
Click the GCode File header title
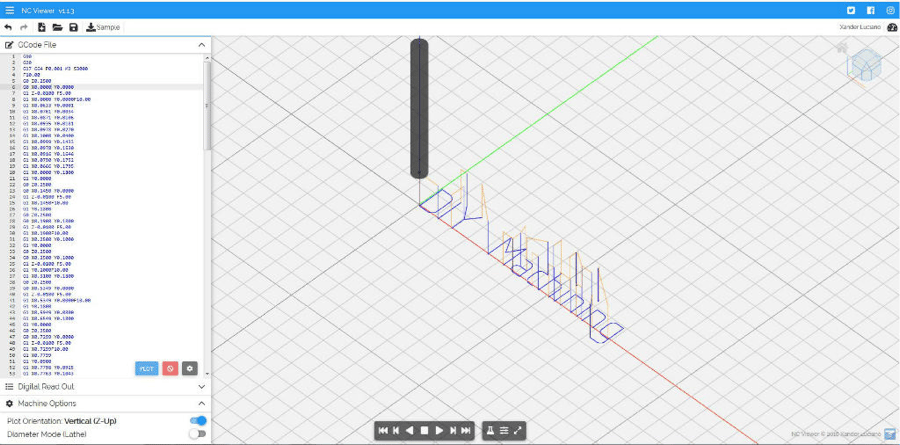(37, 45)
